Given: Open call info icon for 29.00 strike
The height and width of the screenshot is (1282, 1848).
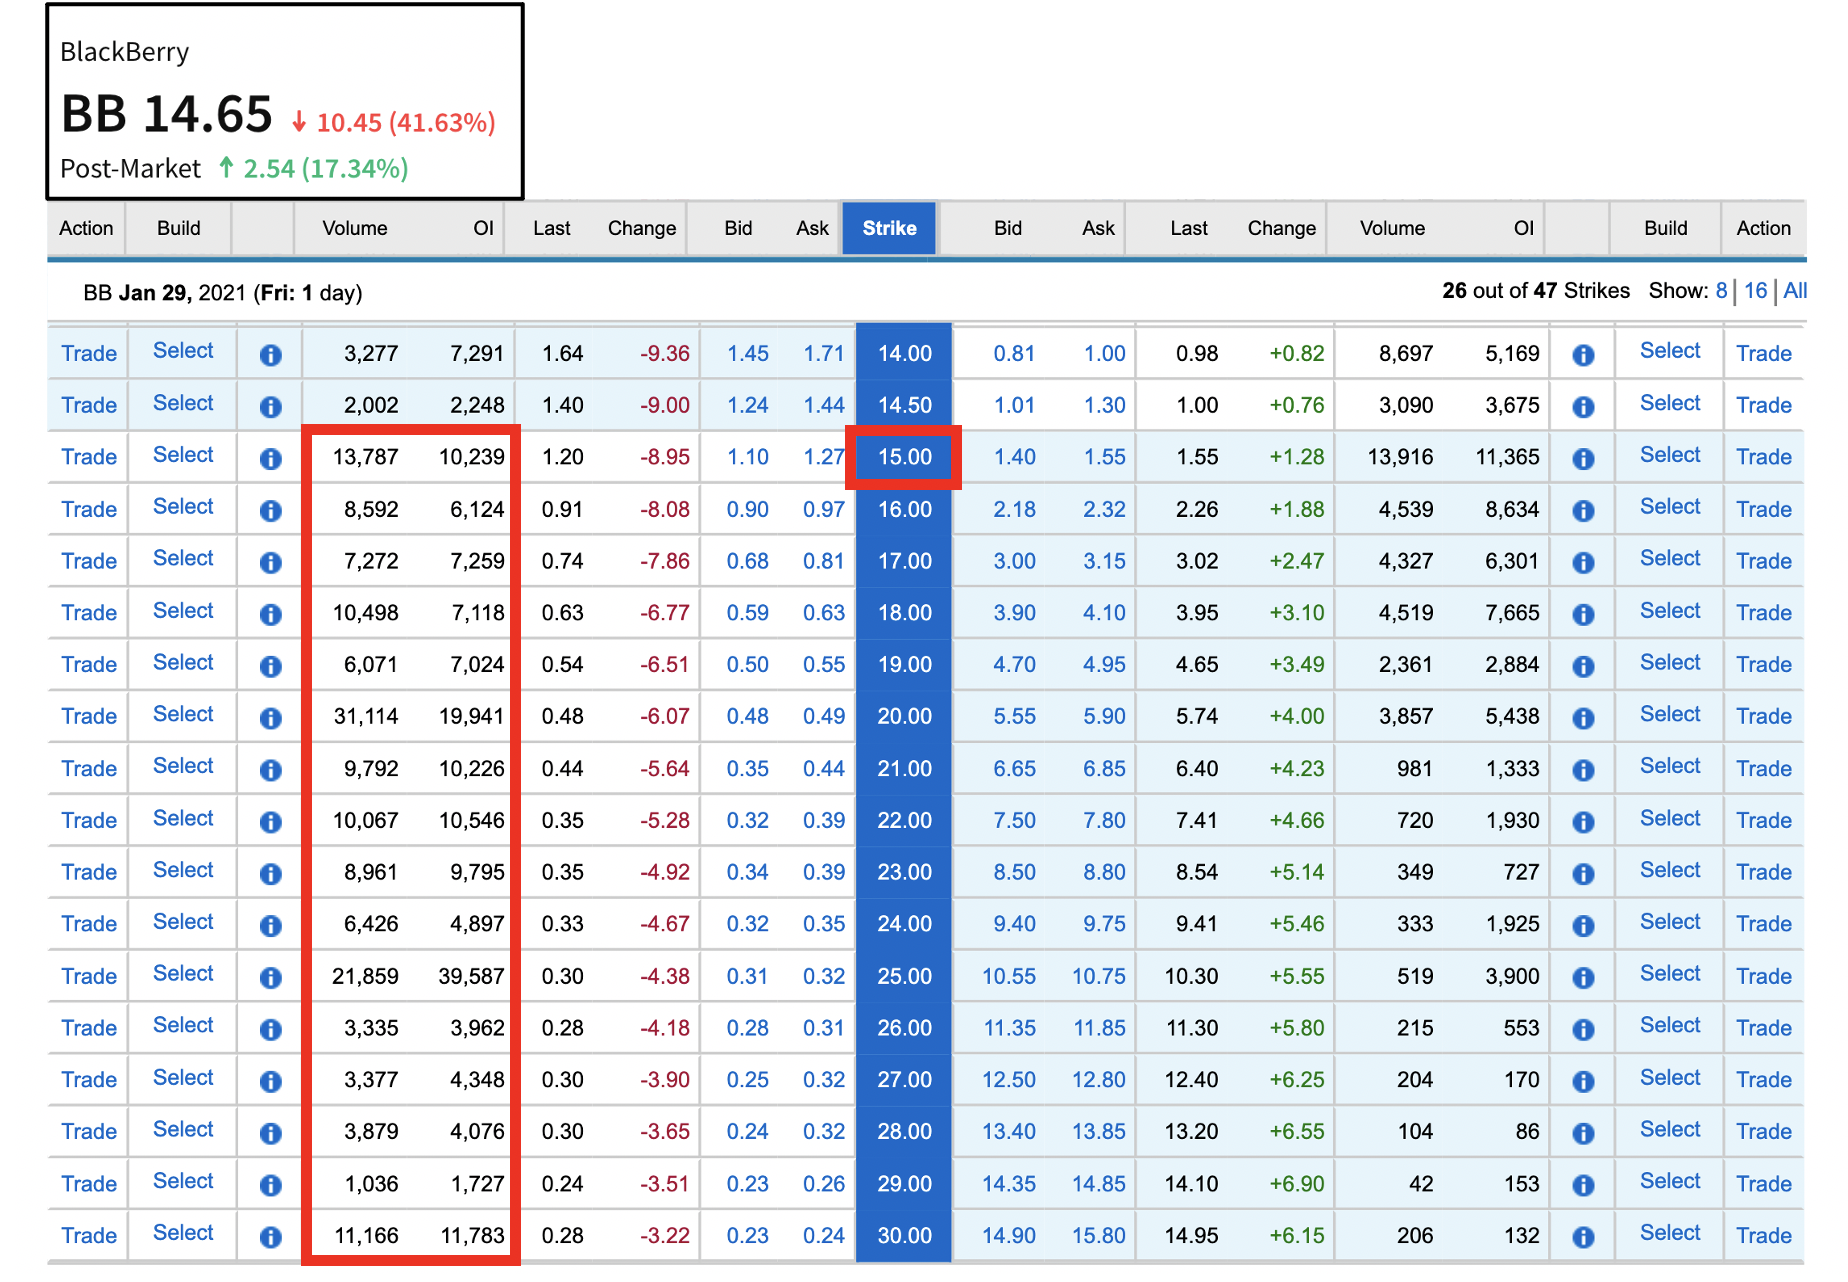Looking at the screenshot, I should point(270,1185).
